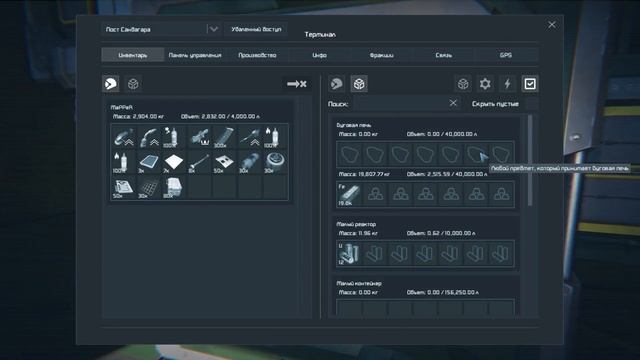Select the 30x metal grid item

pos(149,187)
